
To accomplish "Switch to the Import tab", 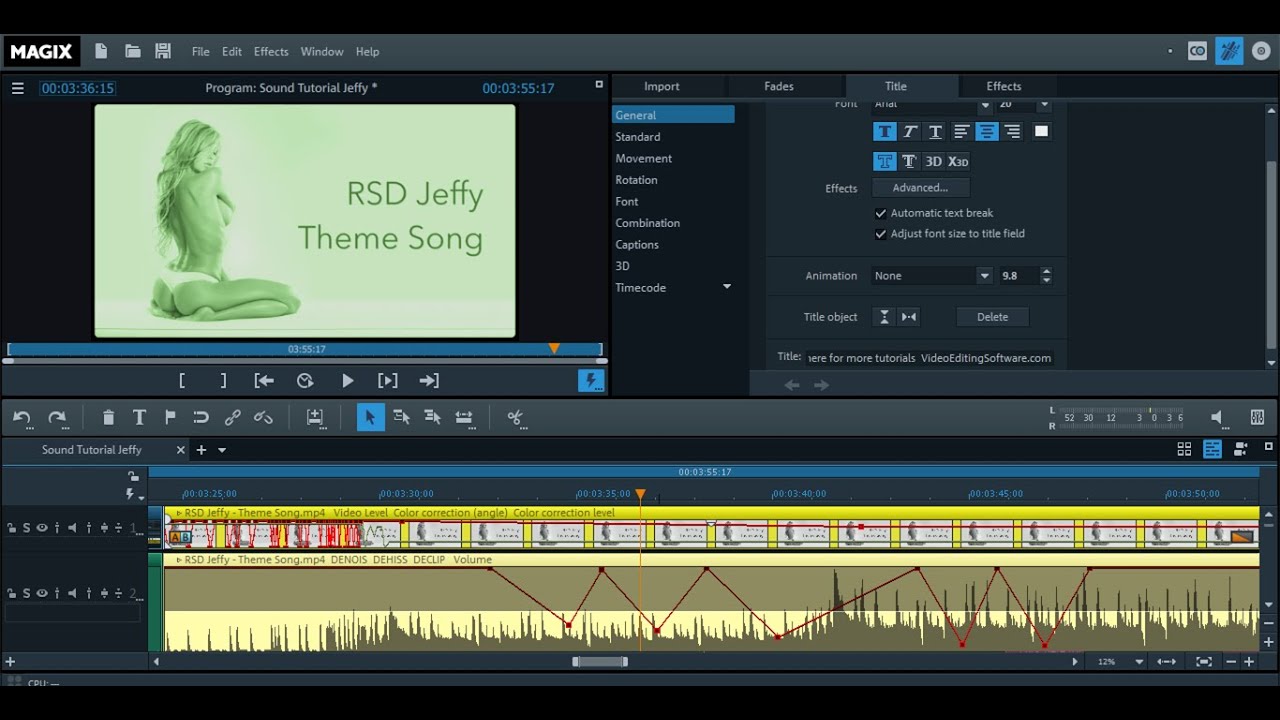I will (662, 86).
